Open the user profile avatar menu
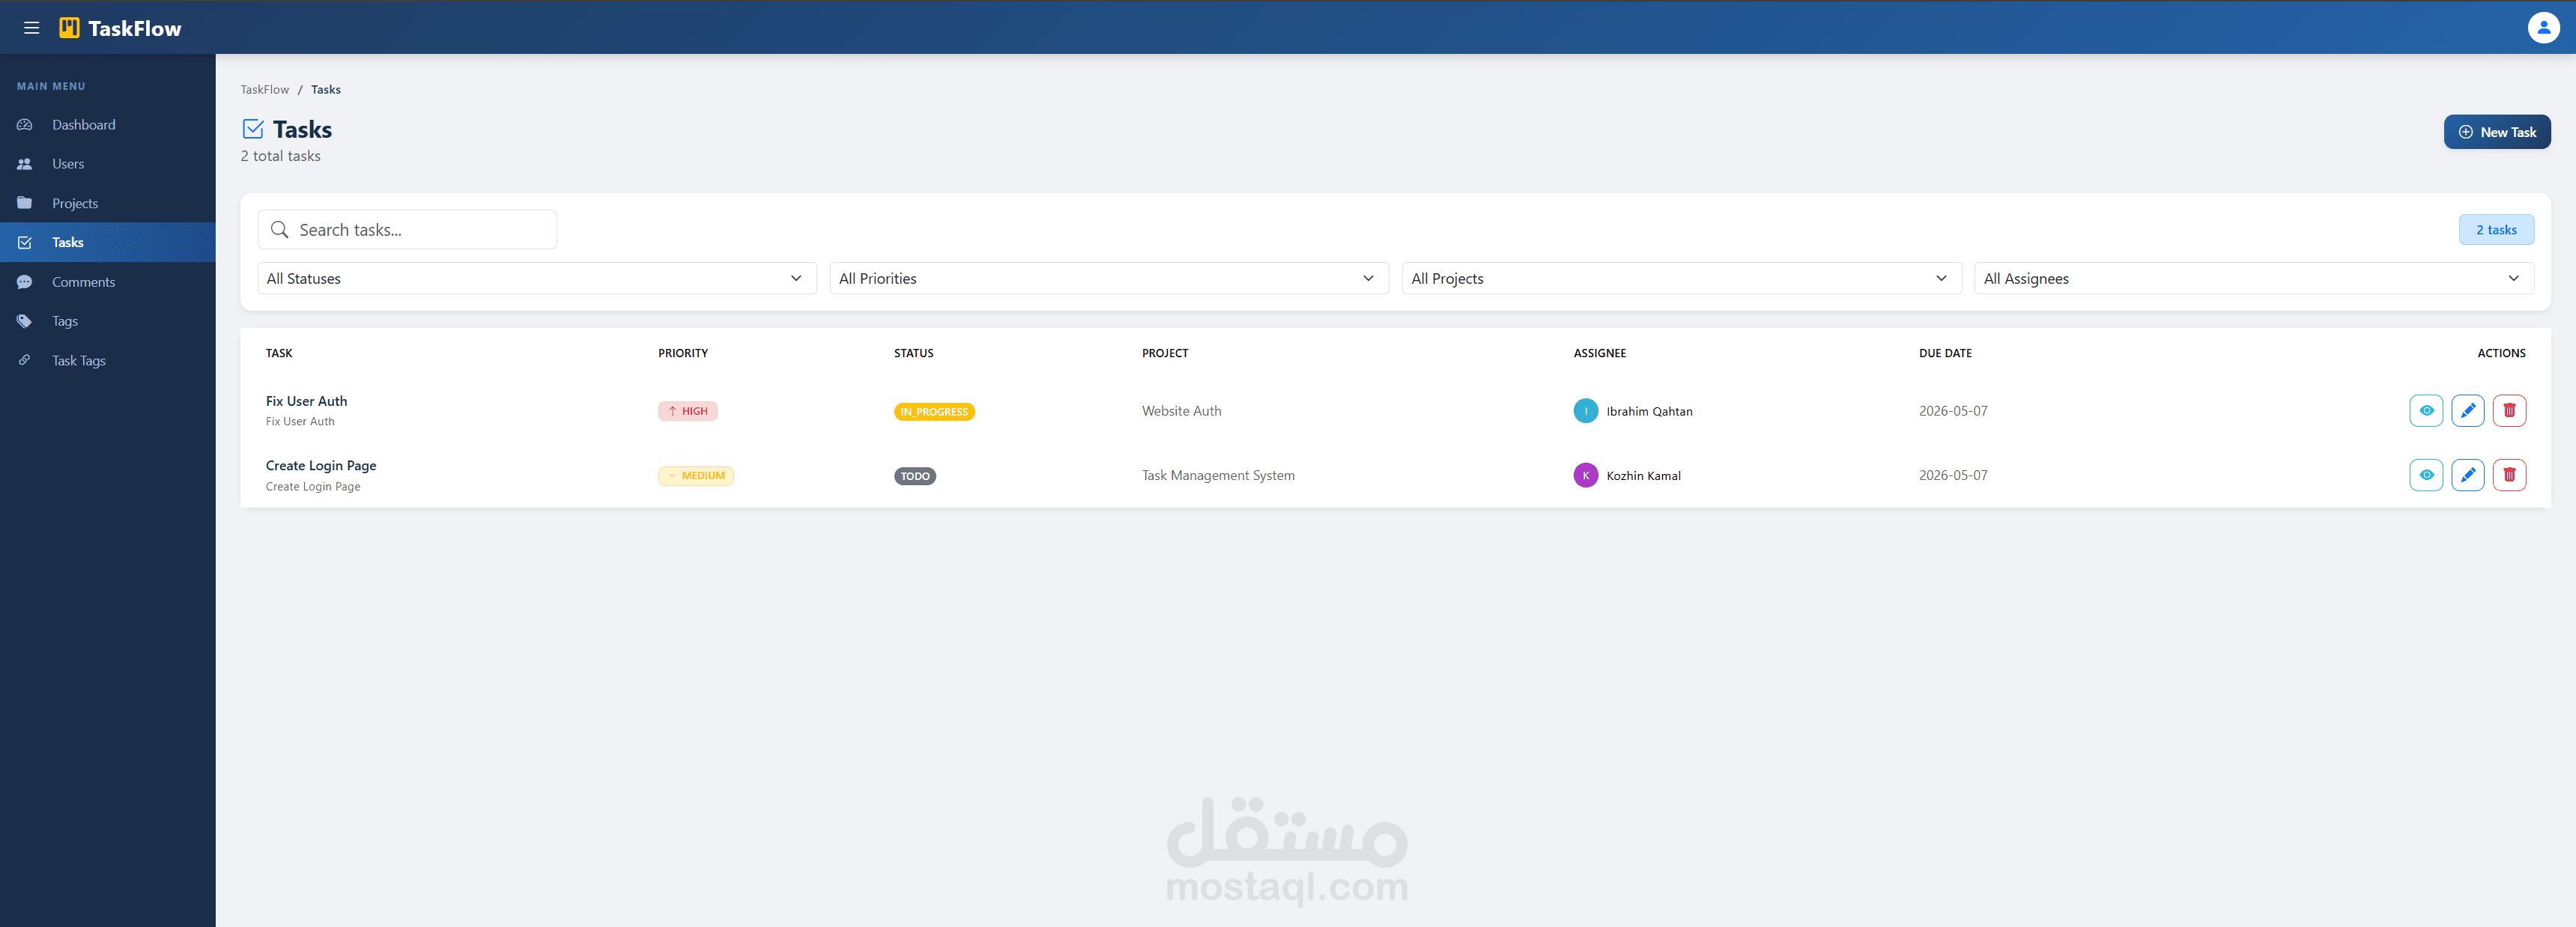The height and width of the screenshot is (927, 2576). tap(2543, 27)
